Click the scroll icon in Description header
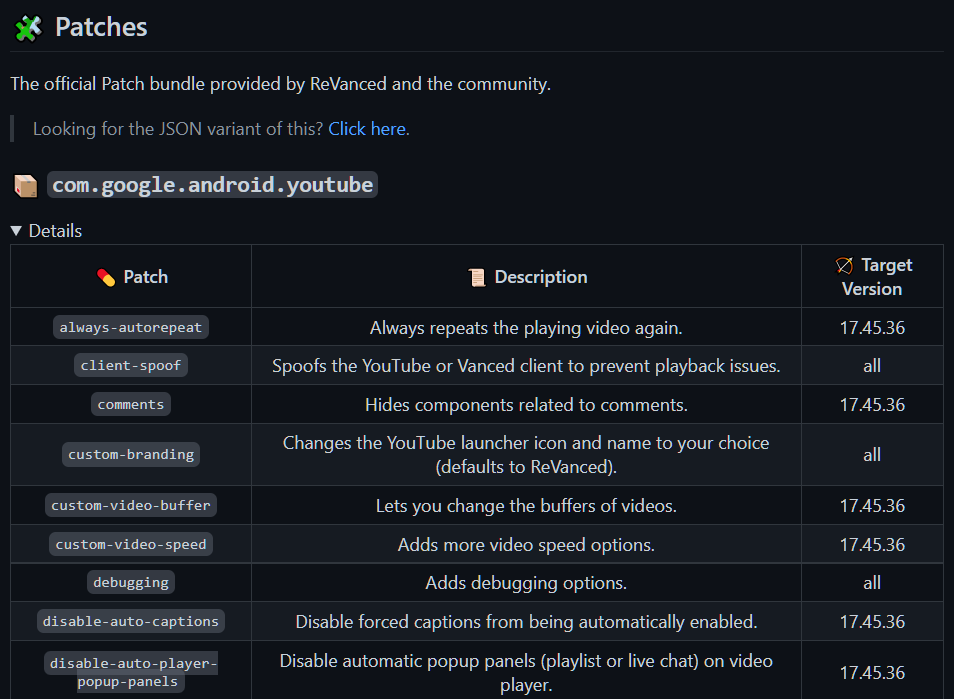Image resolution: width=954 pixels, height=699 pixels. 477,277
